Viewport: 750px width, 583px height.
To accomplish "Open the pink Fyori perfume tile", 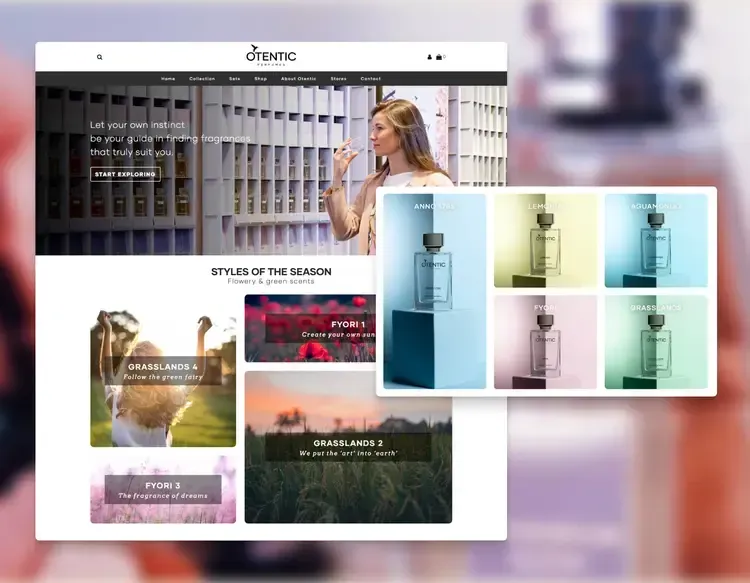I will coord(545,341).
